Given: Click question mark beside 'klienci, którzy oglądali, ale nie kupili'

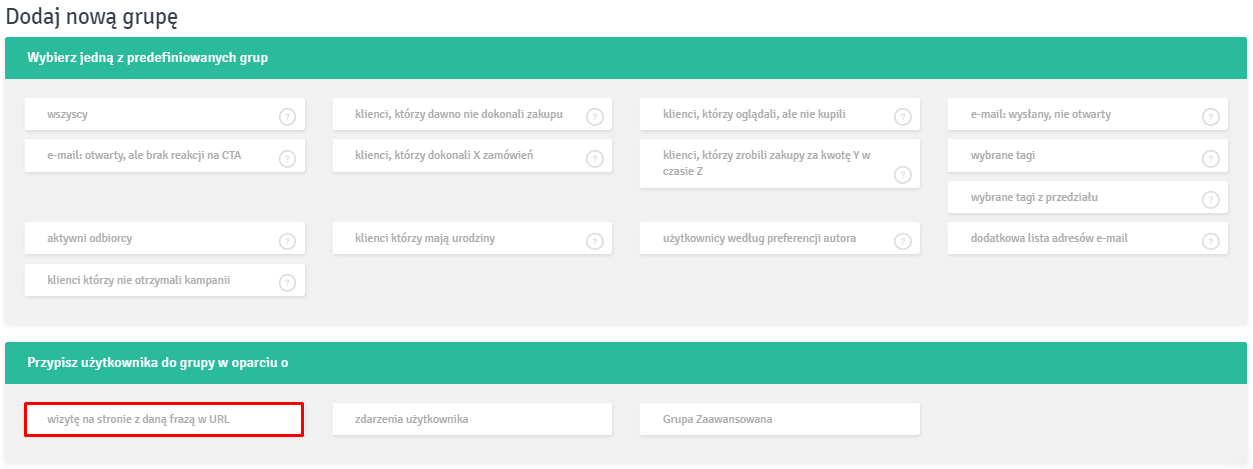Looking at the screenshot, I should (903, 117).
